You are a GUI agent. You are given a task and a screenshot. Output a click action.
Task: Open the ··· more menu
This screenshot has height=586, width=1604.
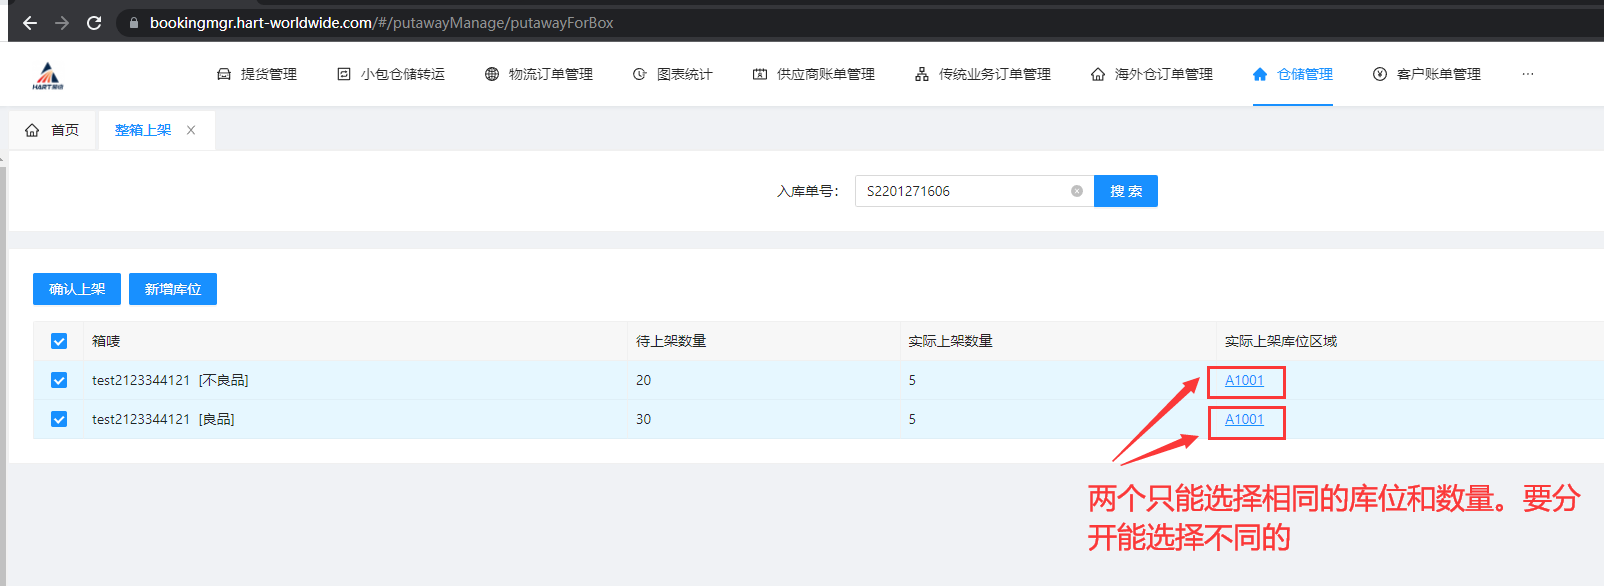click(1527, 74)
